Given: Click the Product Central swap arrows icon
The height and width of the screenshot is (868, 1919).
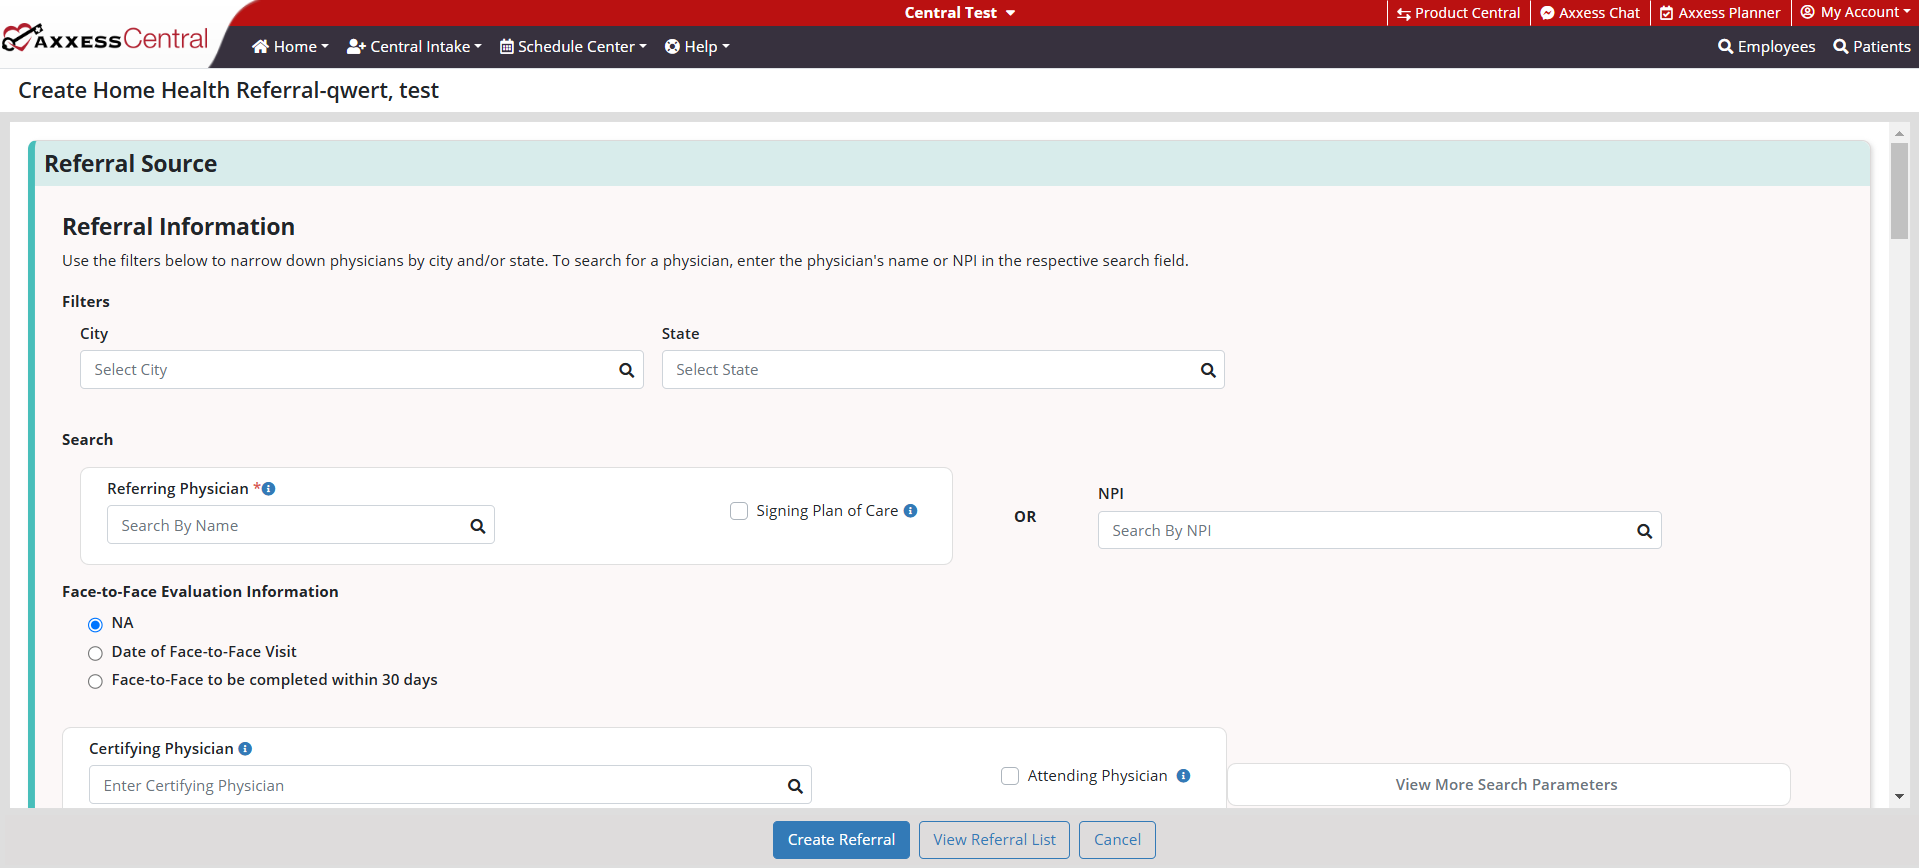Looking at the screenshot, I should coord(1404,13).
